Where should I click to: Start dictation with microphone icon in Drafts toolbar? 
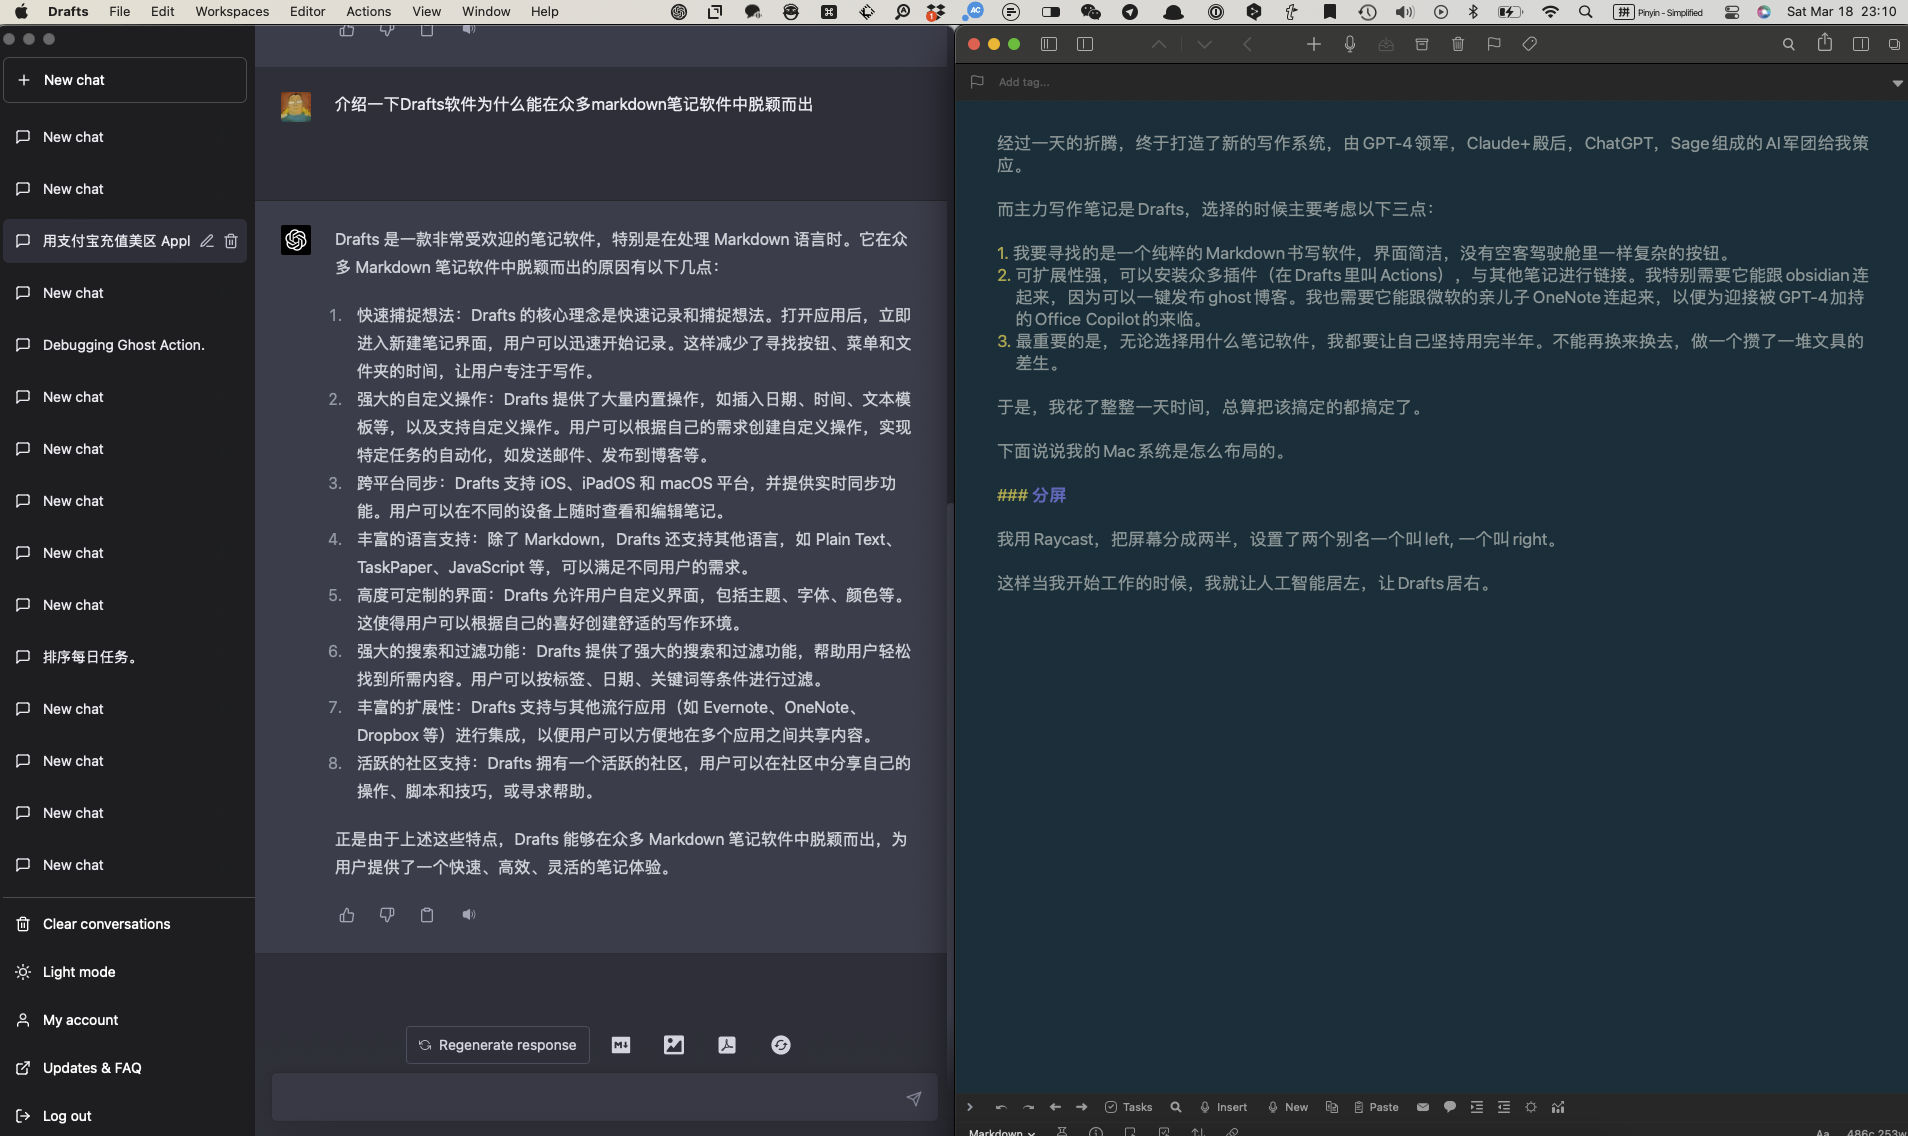pos(1350,44)
